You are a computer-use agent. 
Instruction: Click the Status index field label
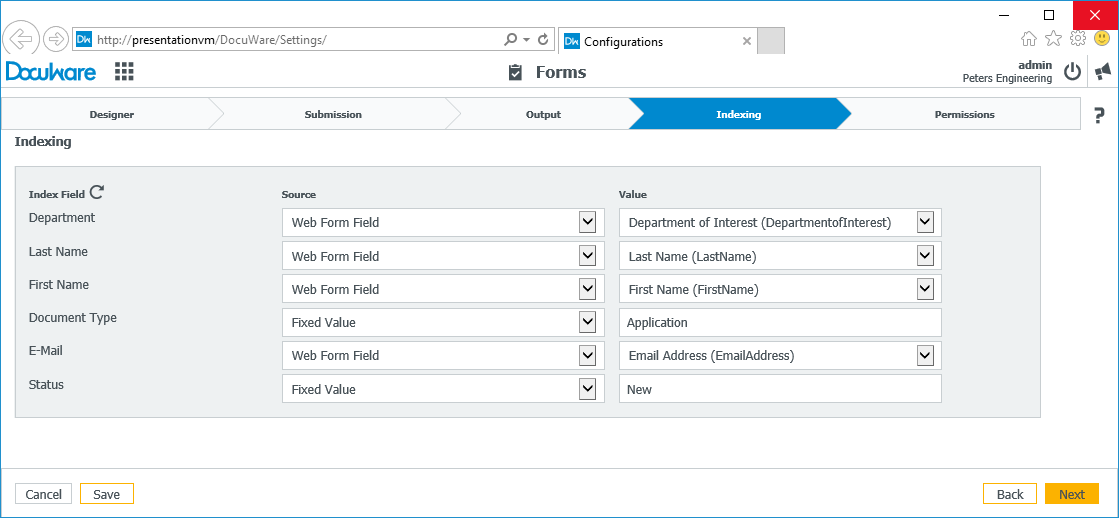point(46,384)
